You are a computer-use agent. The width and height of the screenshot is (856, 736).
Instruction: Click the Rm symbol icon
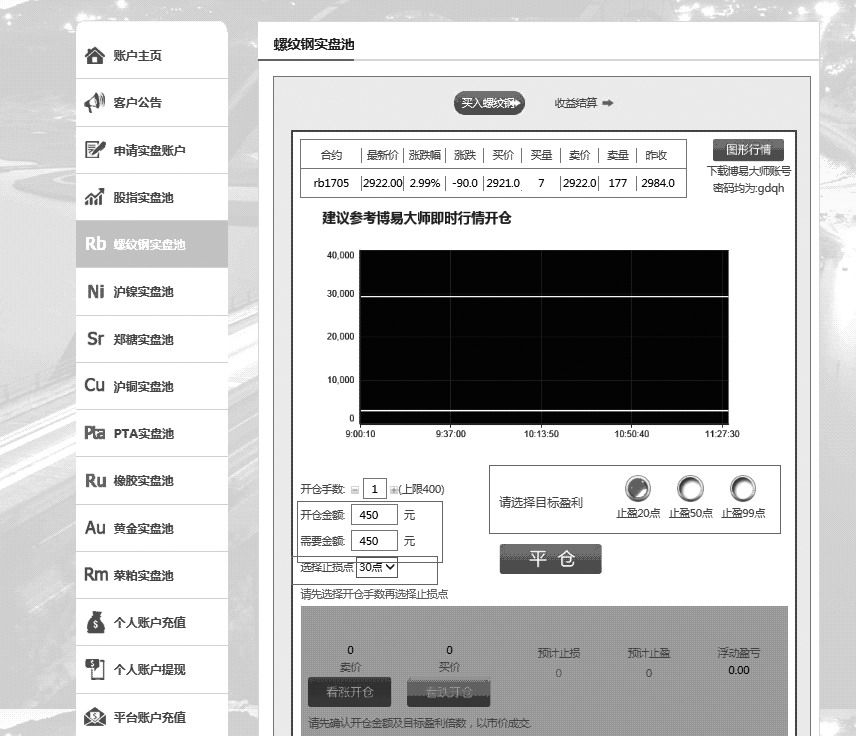point(96,574)
